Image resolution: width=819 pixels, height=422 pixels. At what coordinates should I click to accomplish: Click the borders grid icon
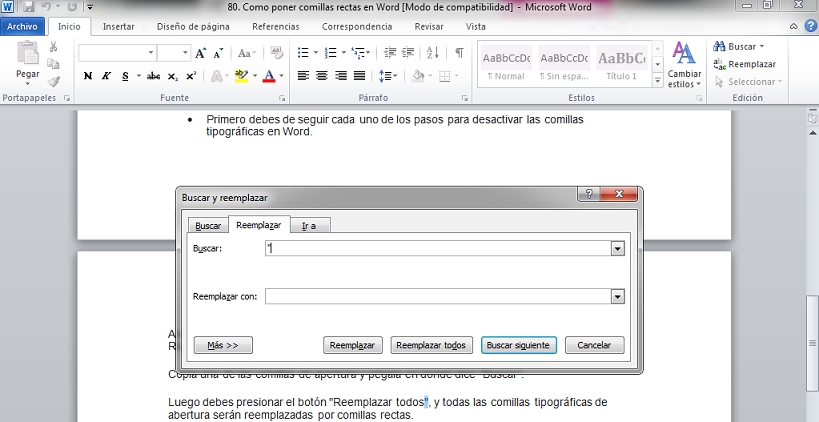[x=444, y=76]
